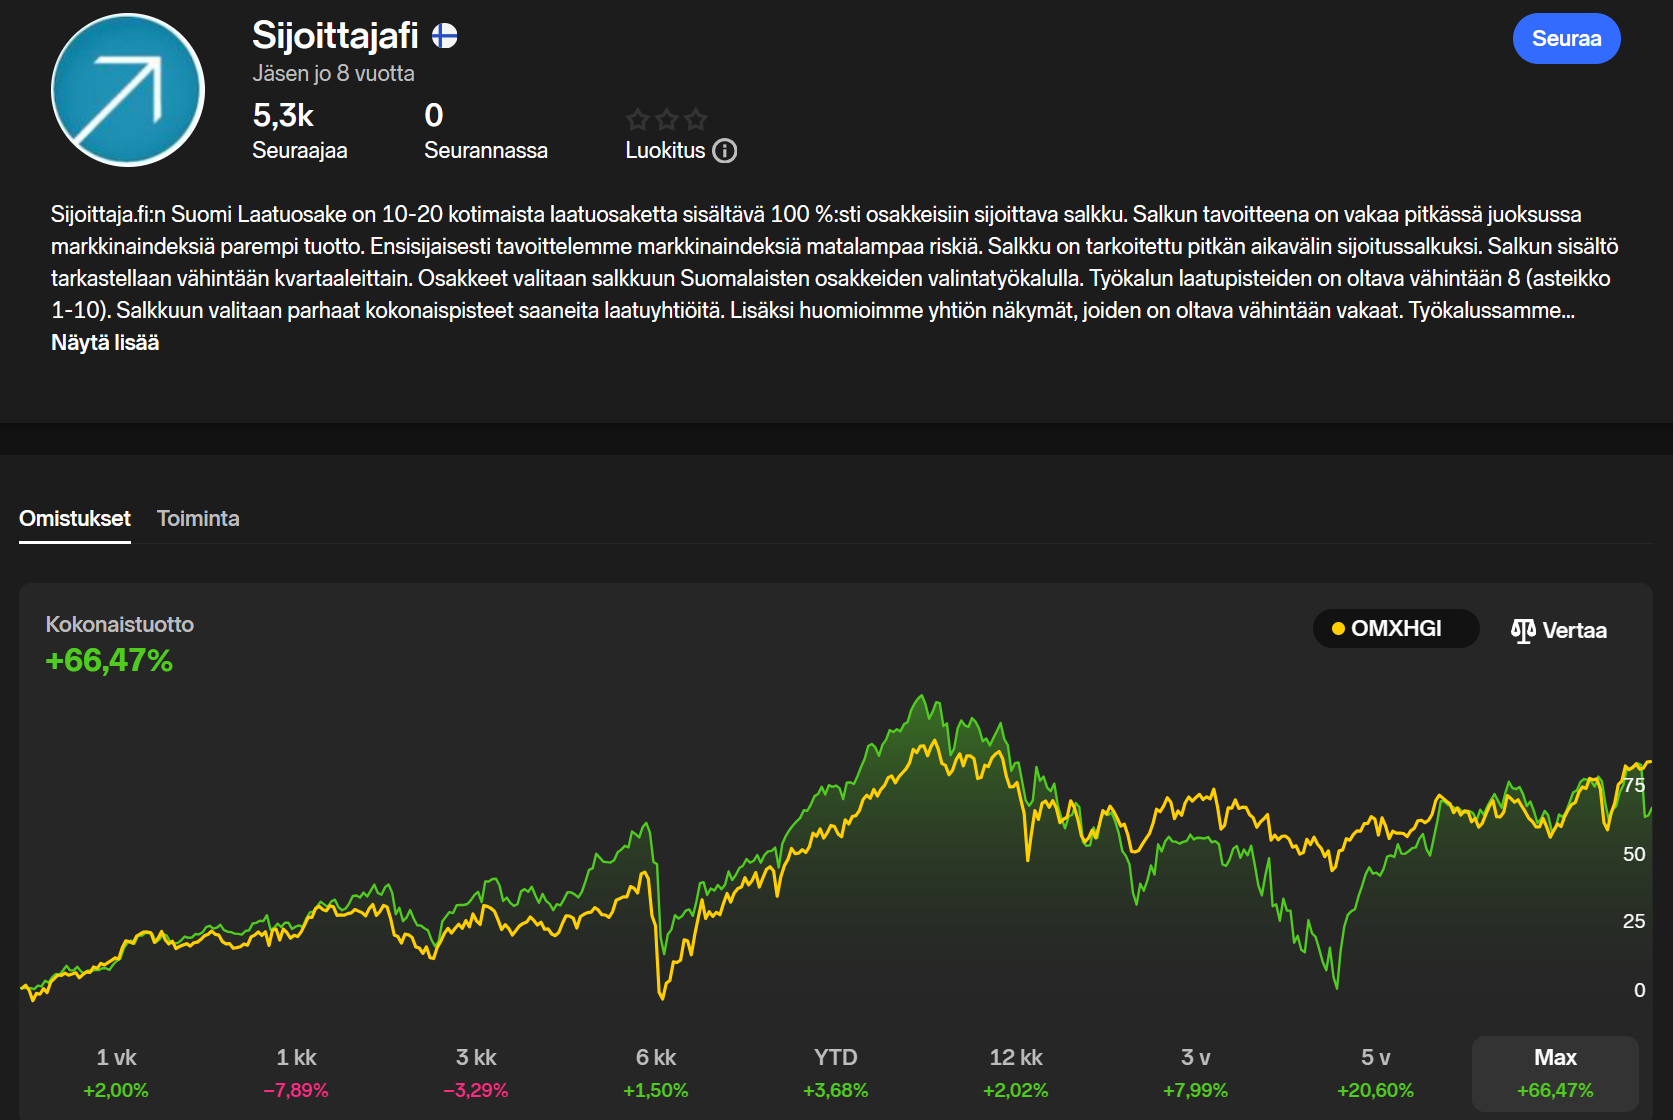This screenshot has height=1120, width=1673.
Task: Click the yellow OMXHGI legend dot
Action: pos(1338,629)
